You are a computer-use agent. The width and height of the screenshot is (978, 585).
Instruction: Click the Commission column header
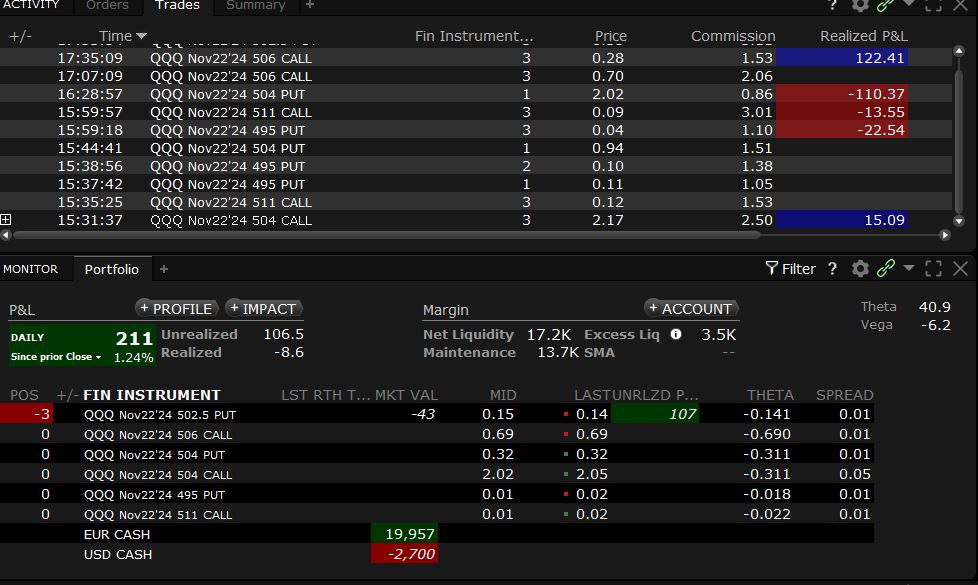pos(733,36)
